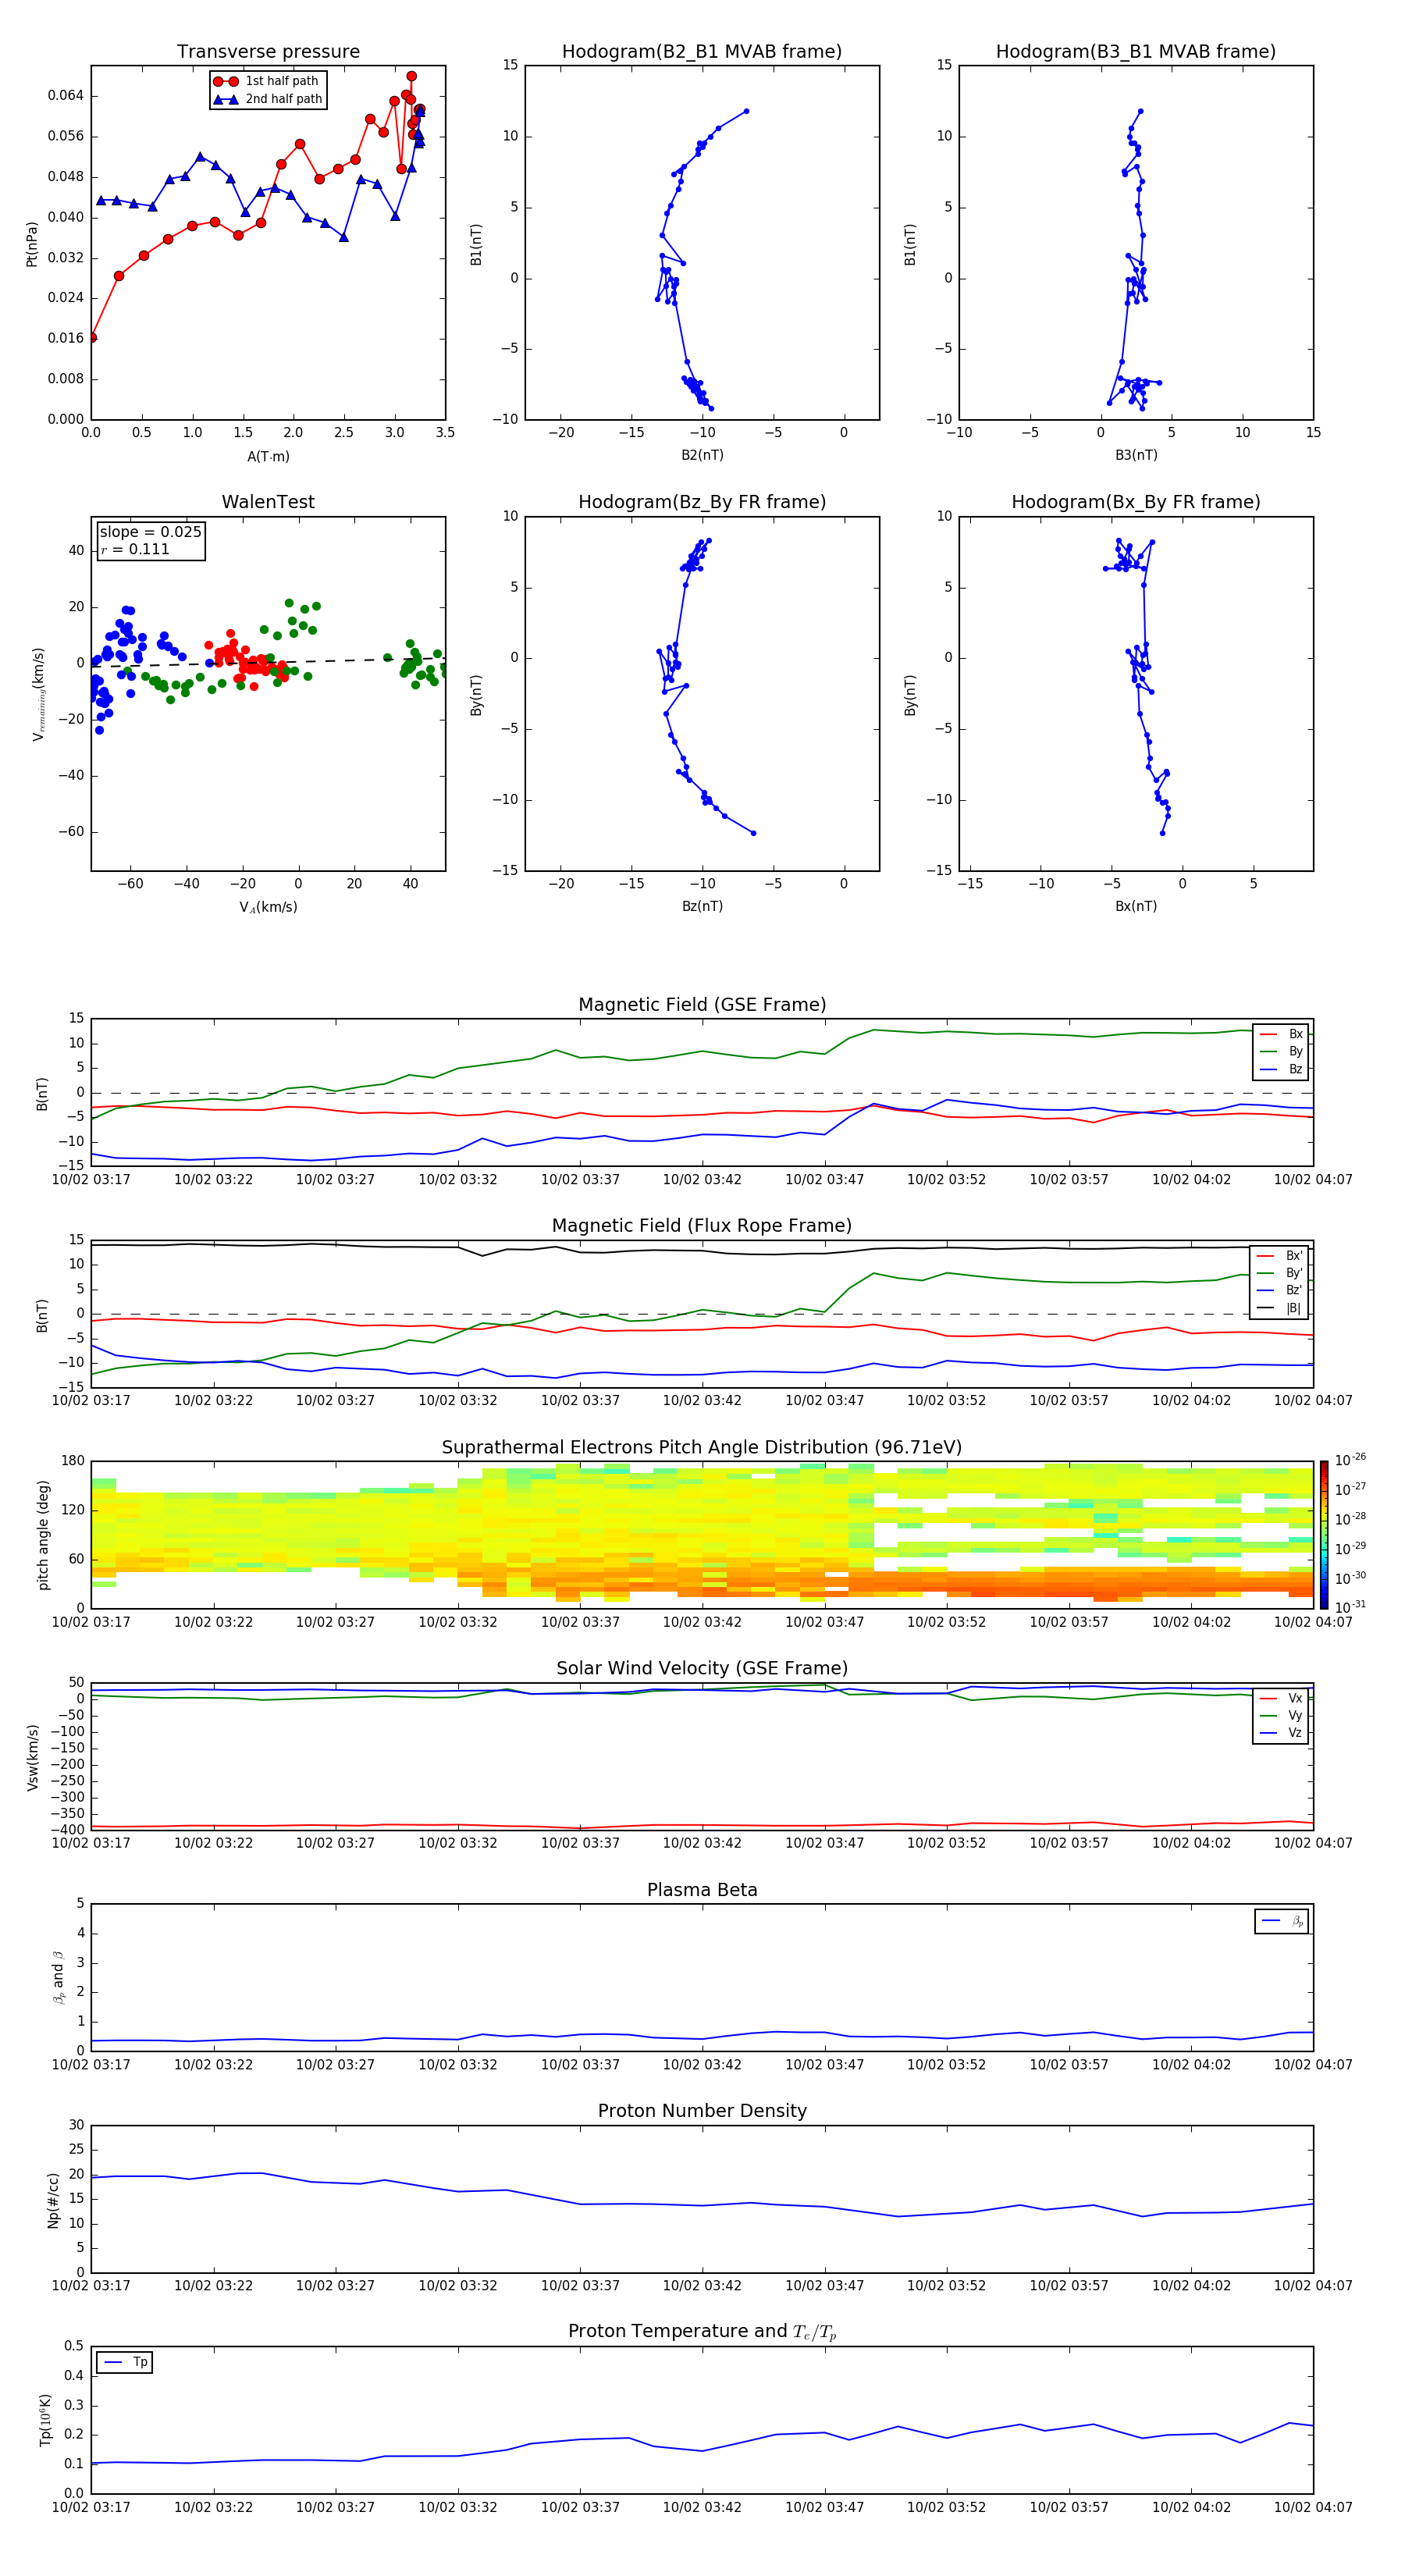1405x2576 pixels.
Task: Click 'Hodogram(Bz_By FR frame)' title
Action: [702, 502]
